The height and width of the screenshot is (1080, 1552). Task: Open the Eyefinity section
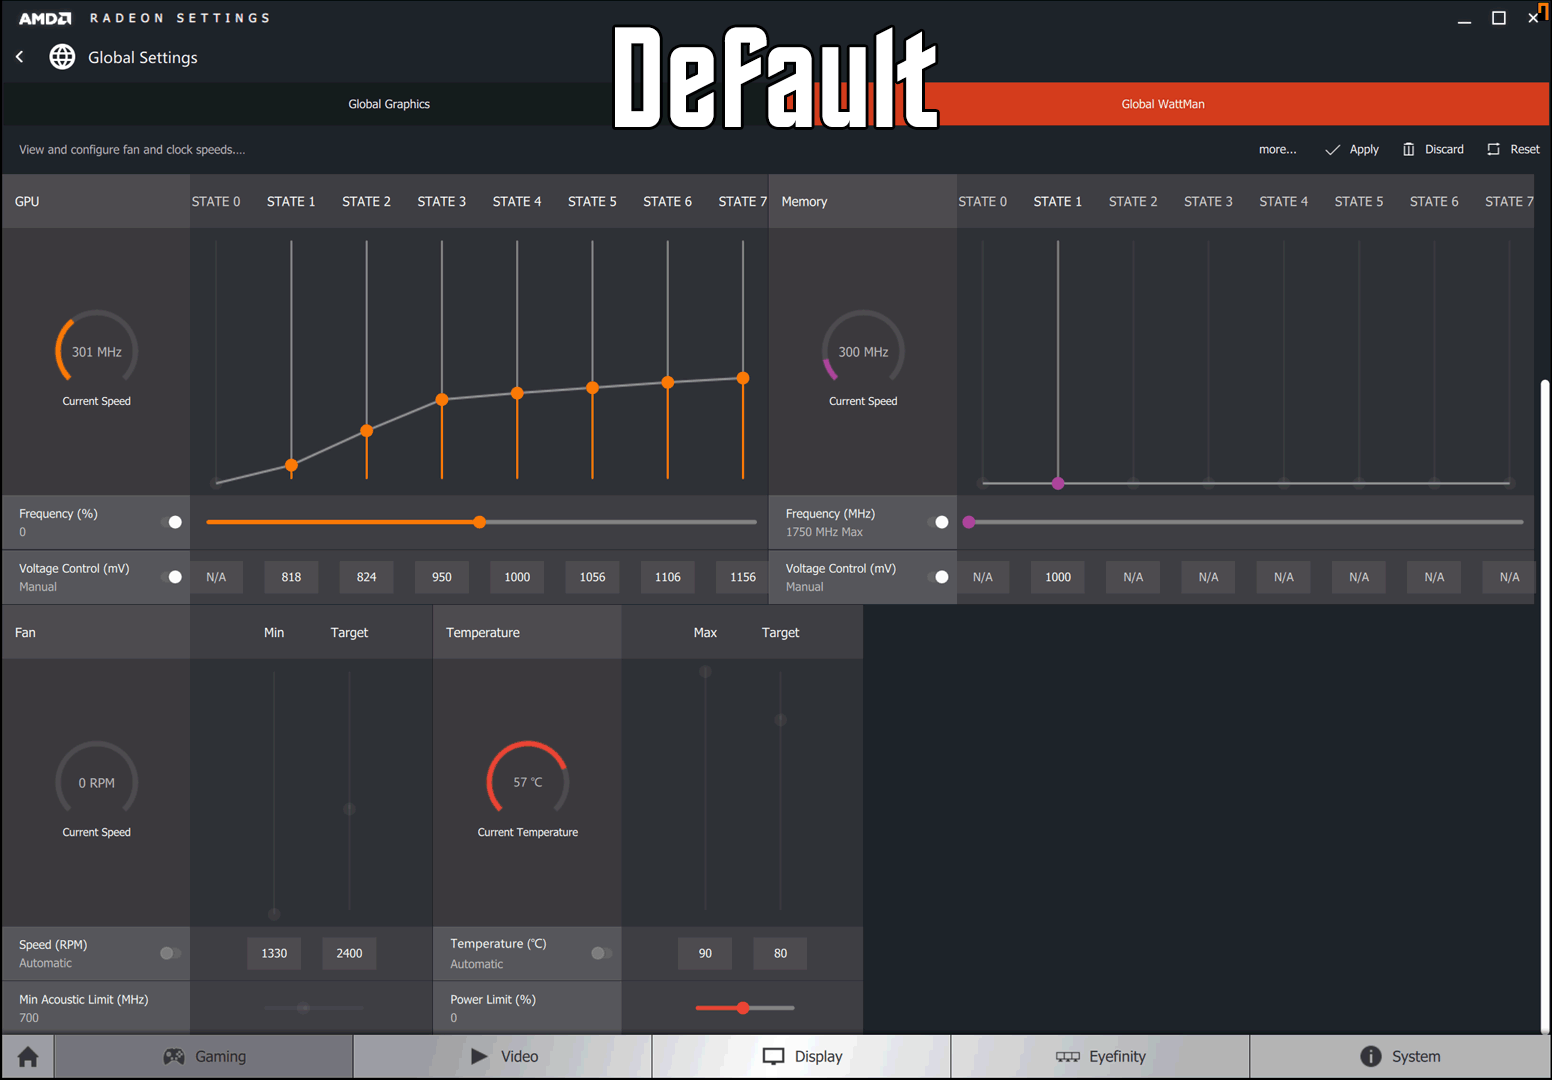[x=1101, y=1056]
